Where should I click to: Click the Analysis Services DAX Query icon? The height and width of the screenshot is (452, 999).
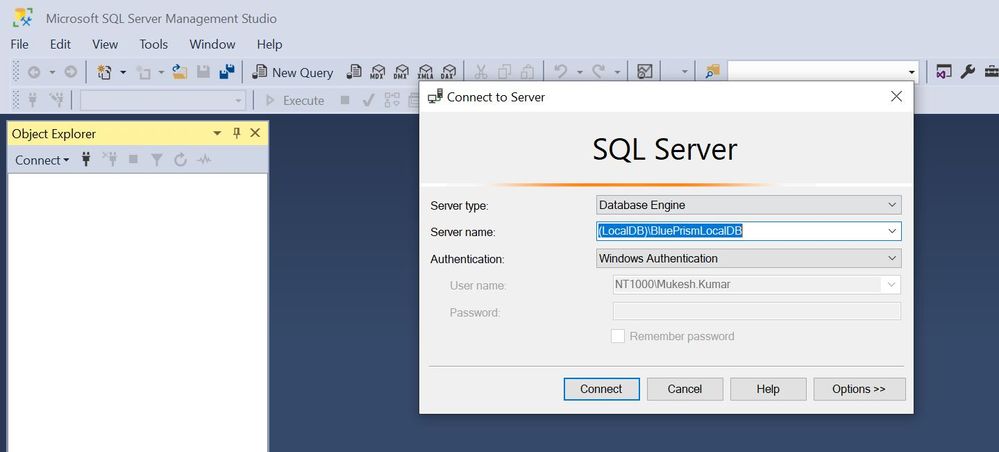click(x=449, y=72)
